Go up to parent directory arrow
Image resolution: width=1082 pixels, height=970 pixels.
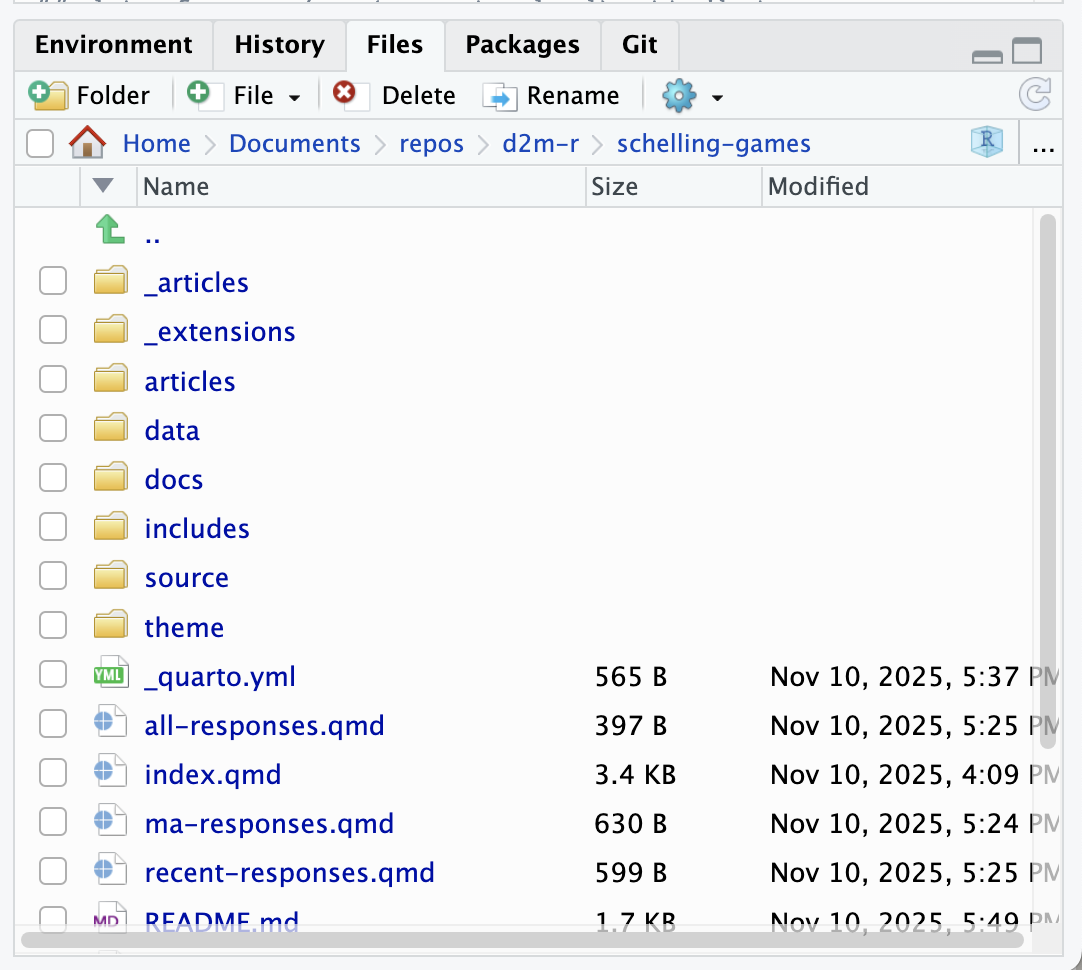coord(110,232)
